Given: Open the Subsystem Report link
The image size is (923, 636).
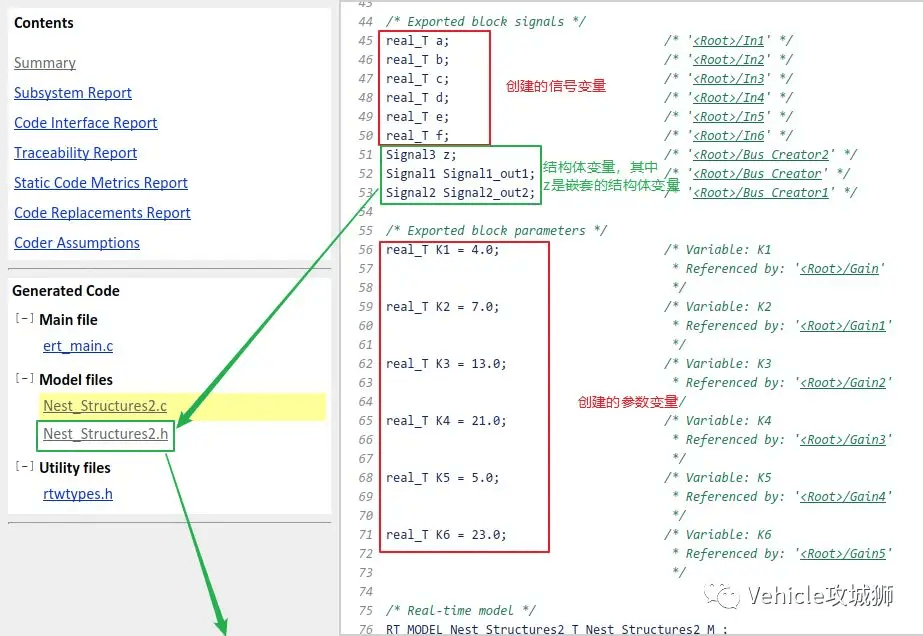Looking at the screenshot, I should point(72,93).
